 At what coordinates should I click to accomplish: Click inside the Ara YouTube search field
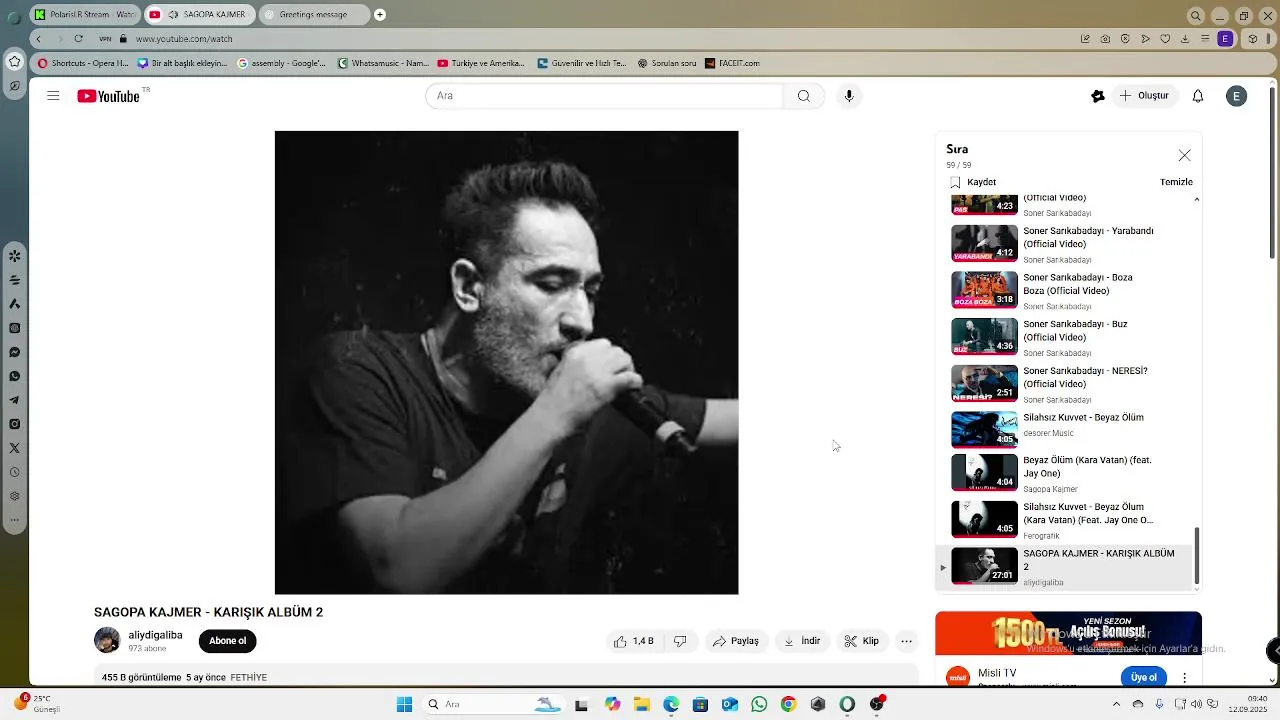point(604,96)
